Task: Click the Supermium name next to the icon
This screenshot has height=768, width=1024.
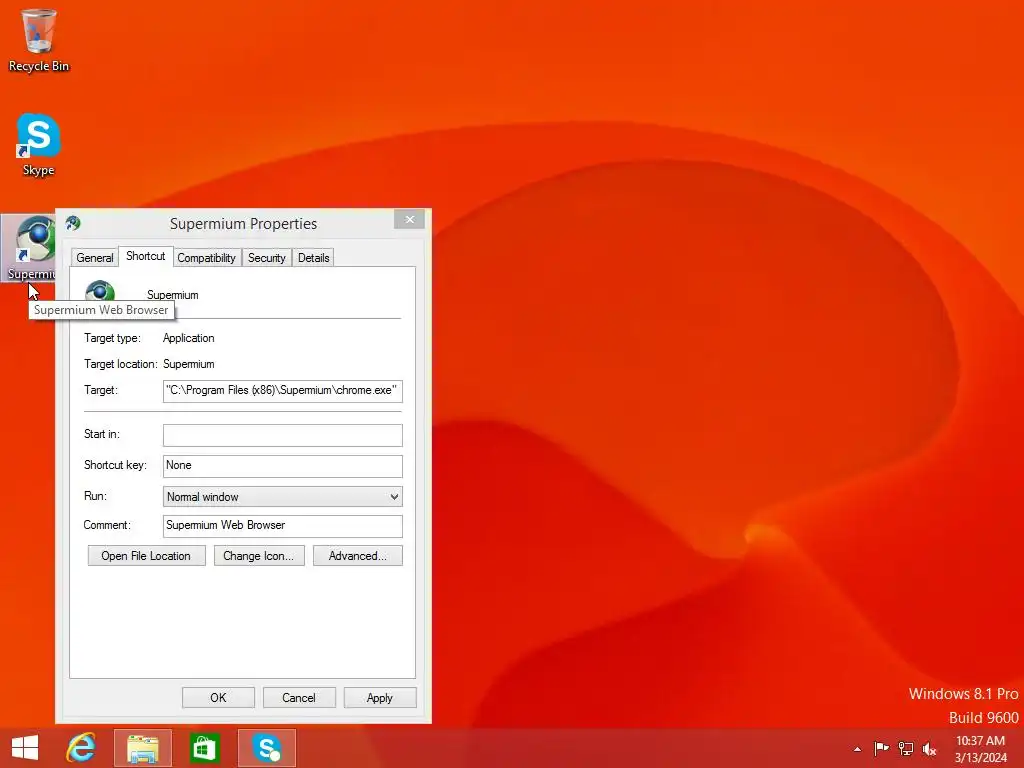Action: (172, 295)
